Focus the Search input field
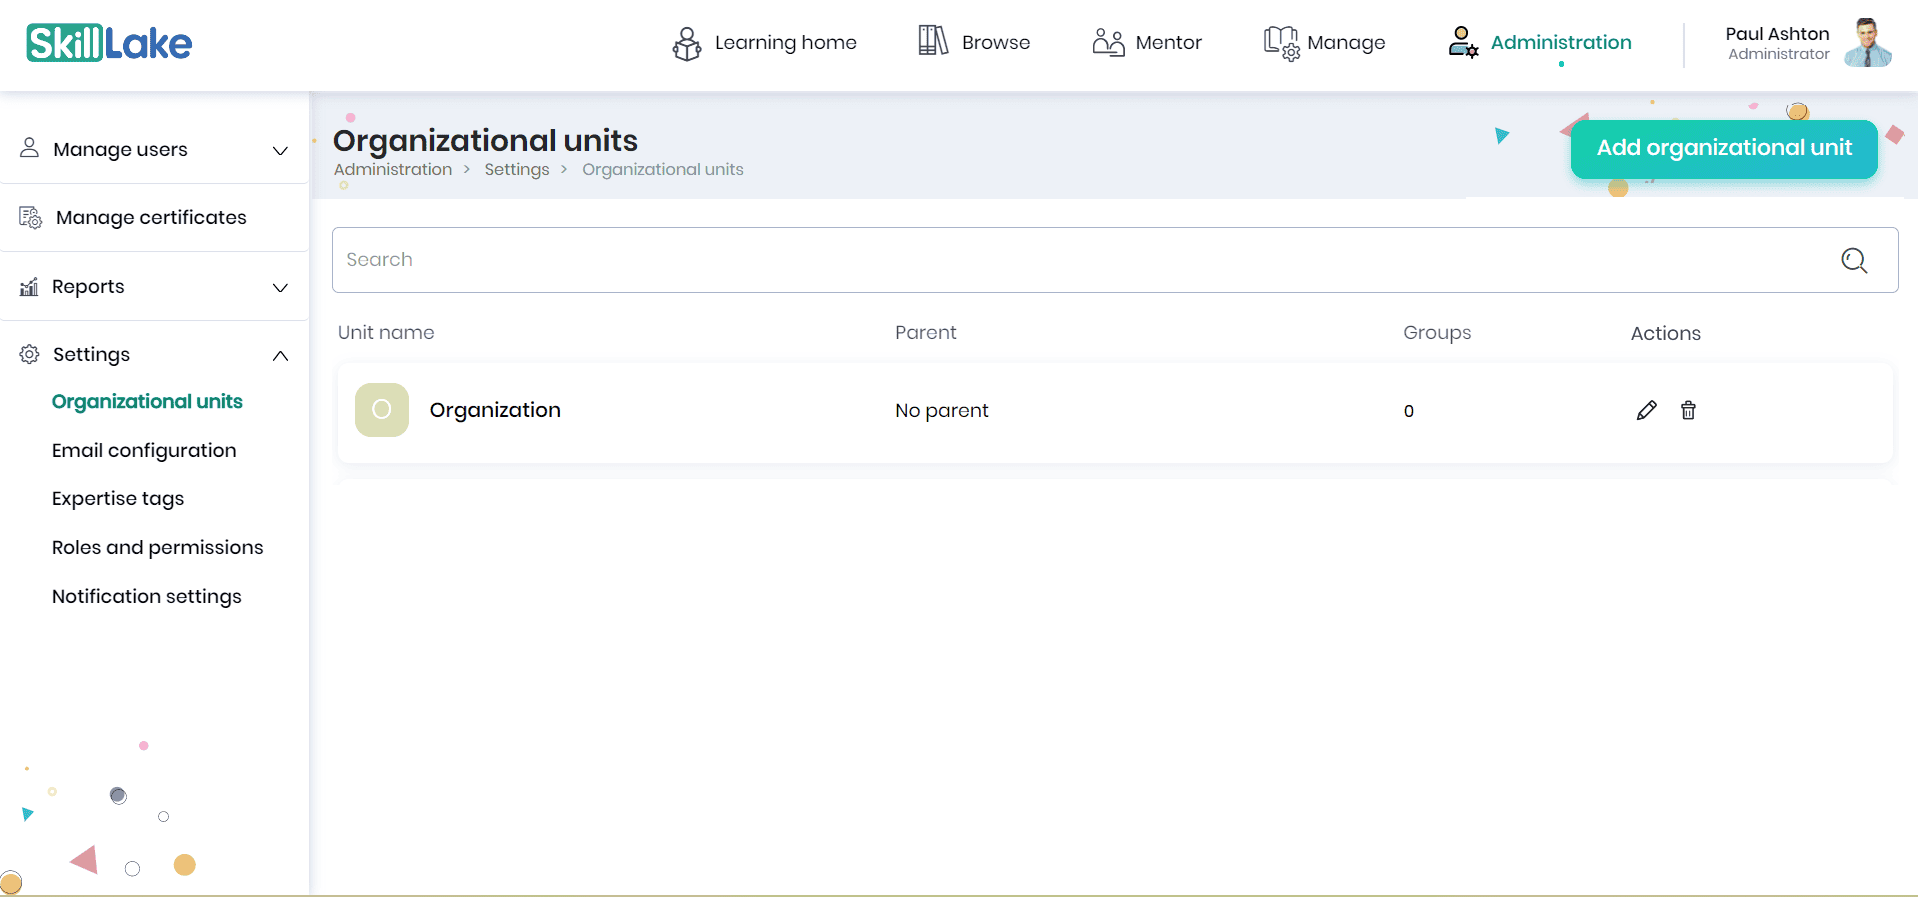Screen dimensions: 1918x899 pyautogui.click(x=1080, y=260)
